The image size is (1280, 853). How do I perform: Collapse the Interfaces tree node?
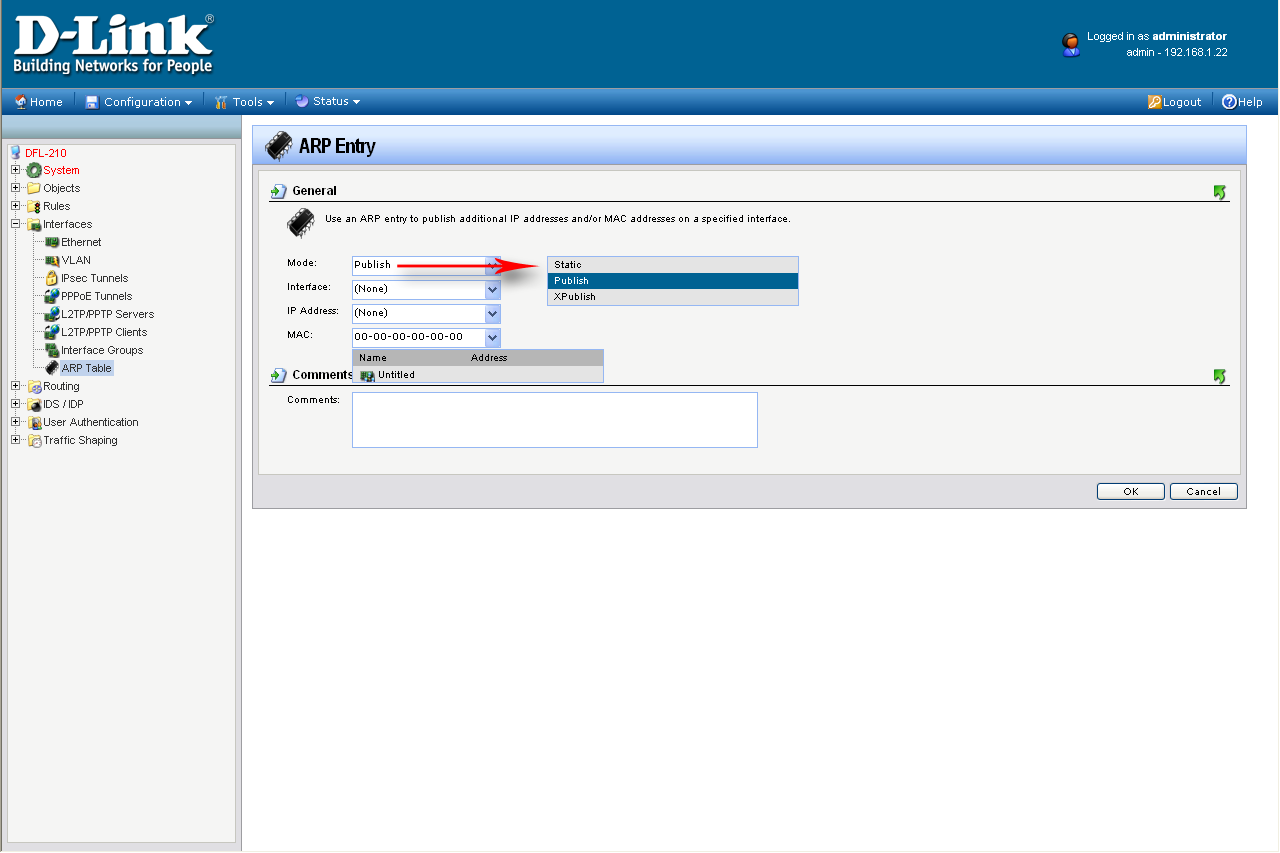click(15, 224)
